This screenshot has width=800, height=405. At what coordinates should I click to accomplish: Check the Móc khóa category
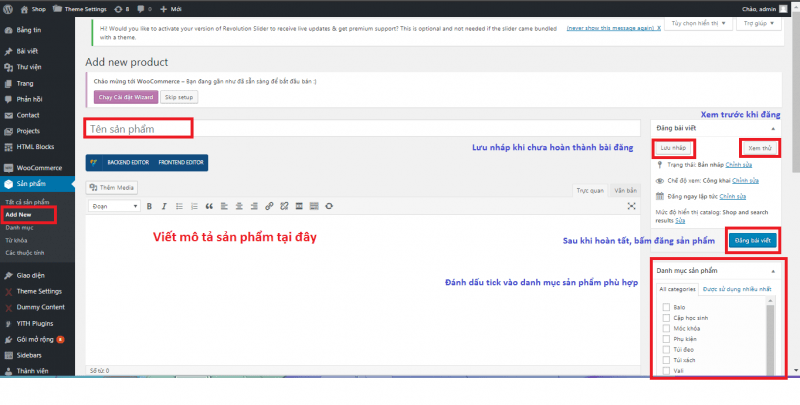666,328
